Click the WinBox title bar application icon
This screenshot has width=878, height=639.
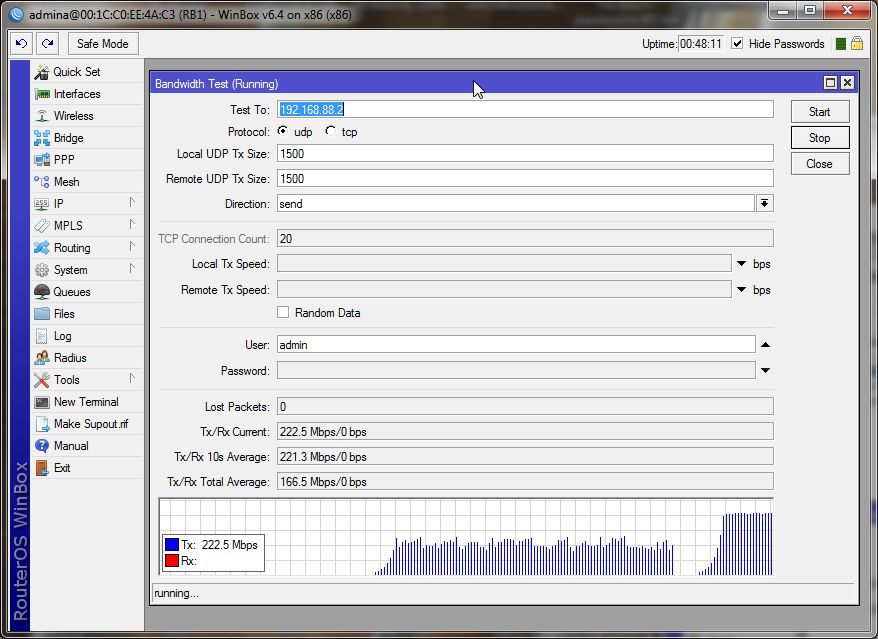pyautogui.click(x=16, y=14)
